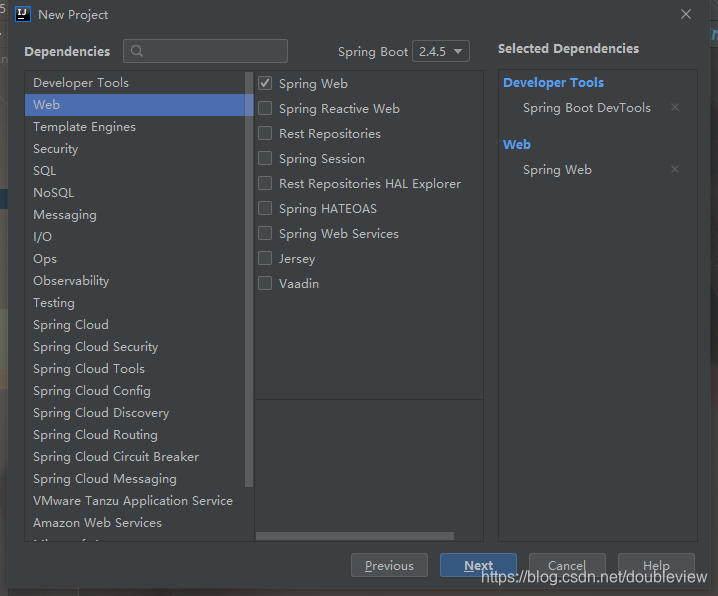Open the NoSQL category

(x=135, y=193)
